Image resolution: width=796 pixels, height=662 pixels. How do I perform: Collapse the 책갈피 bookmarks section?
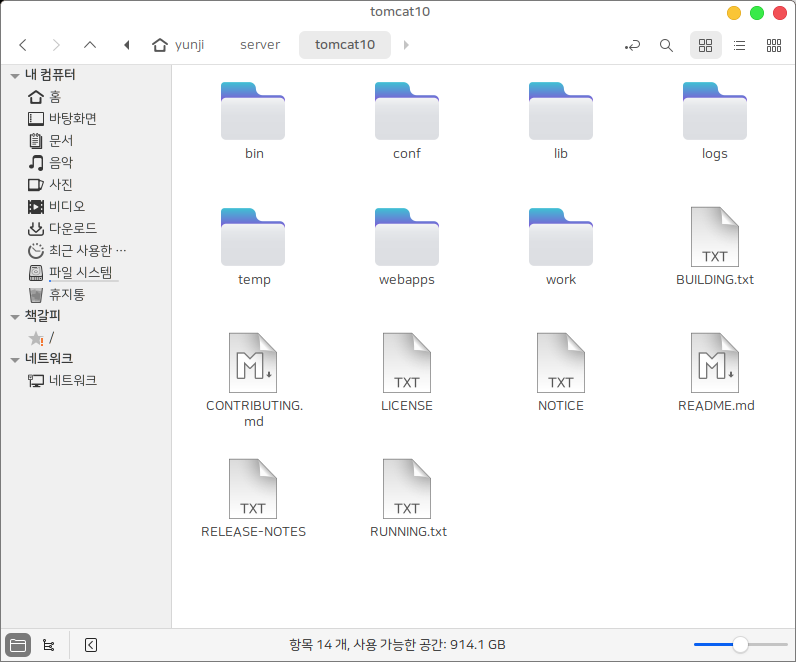point(15,317)
